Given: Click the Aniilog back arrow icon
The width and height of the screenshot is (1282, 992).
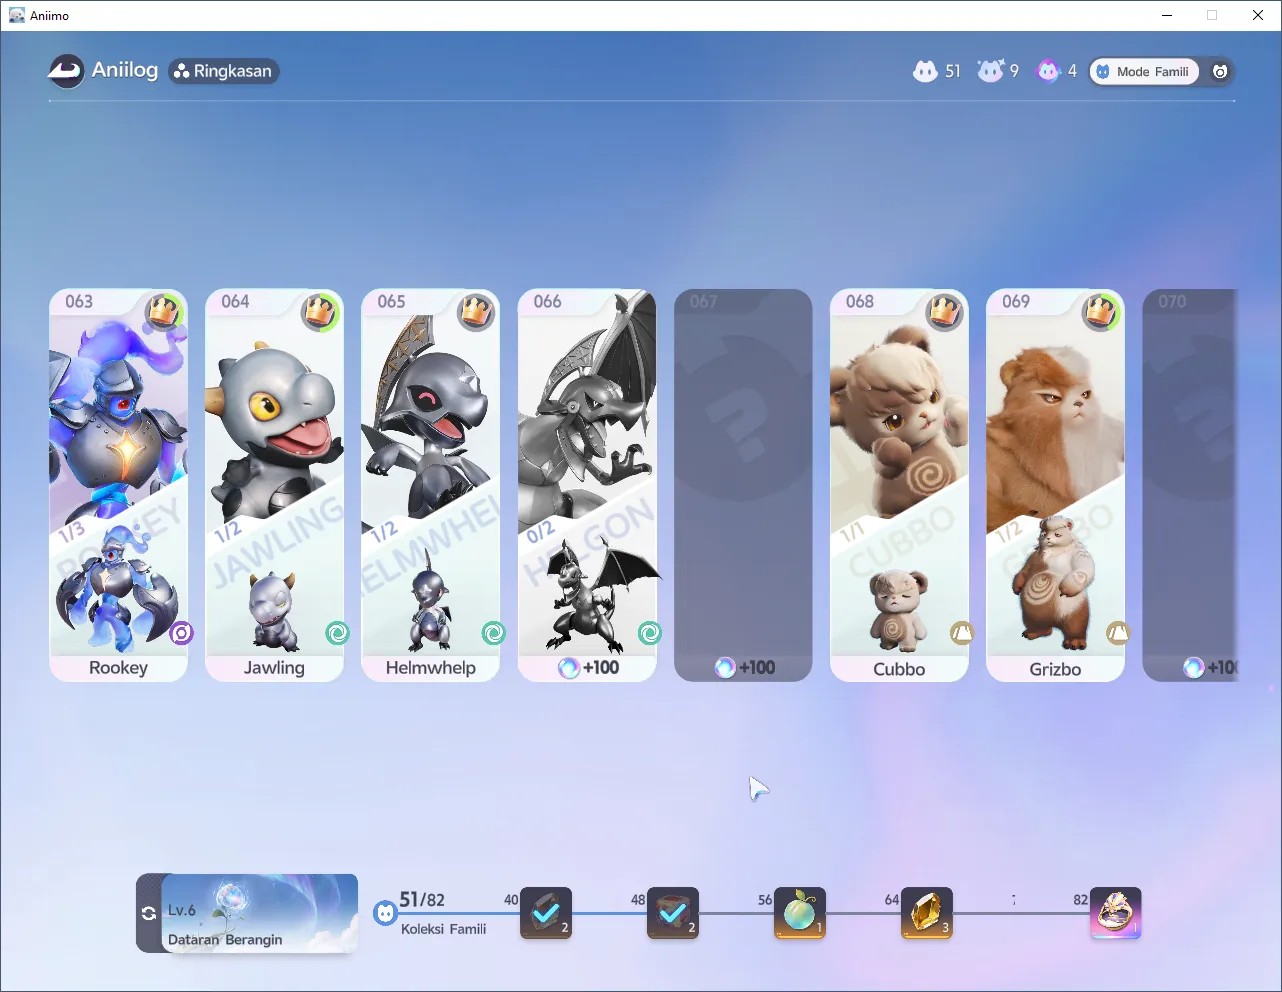Looking at the screenshot, I should click(66, 71).
